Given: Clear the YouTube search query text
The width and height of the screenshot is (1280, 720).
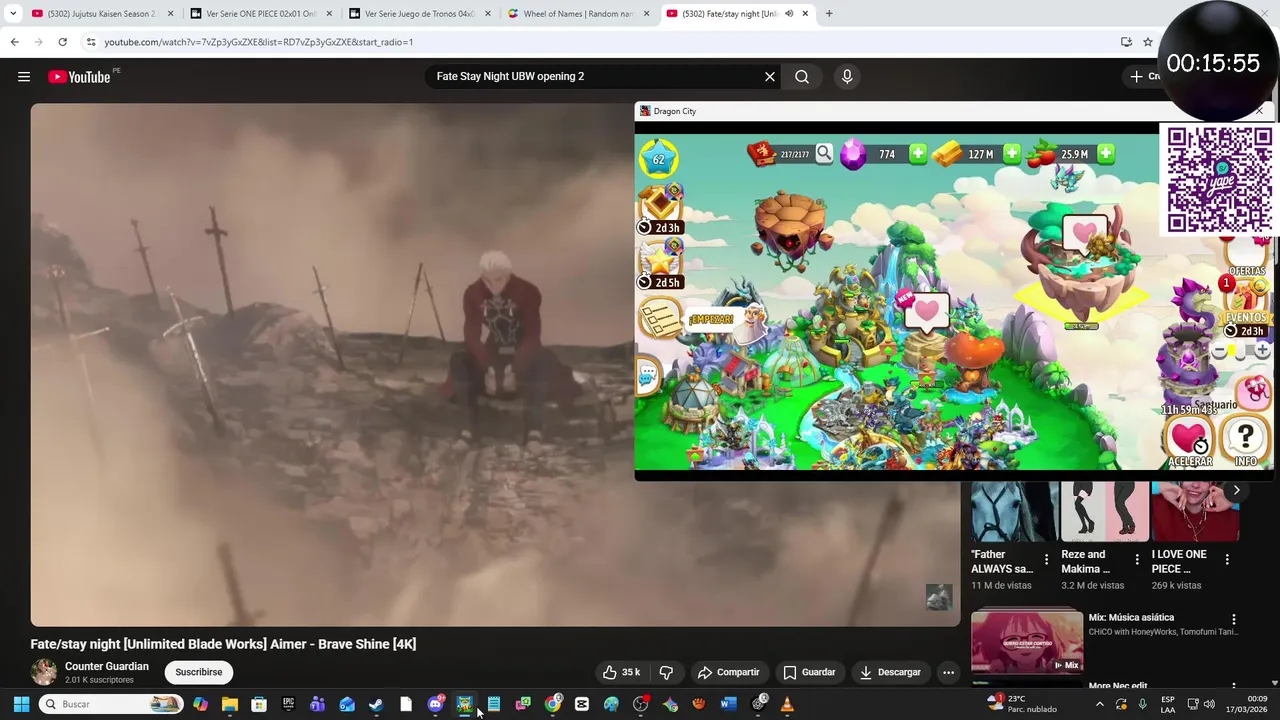Looking at the screenshot, I should pos(770,77).
